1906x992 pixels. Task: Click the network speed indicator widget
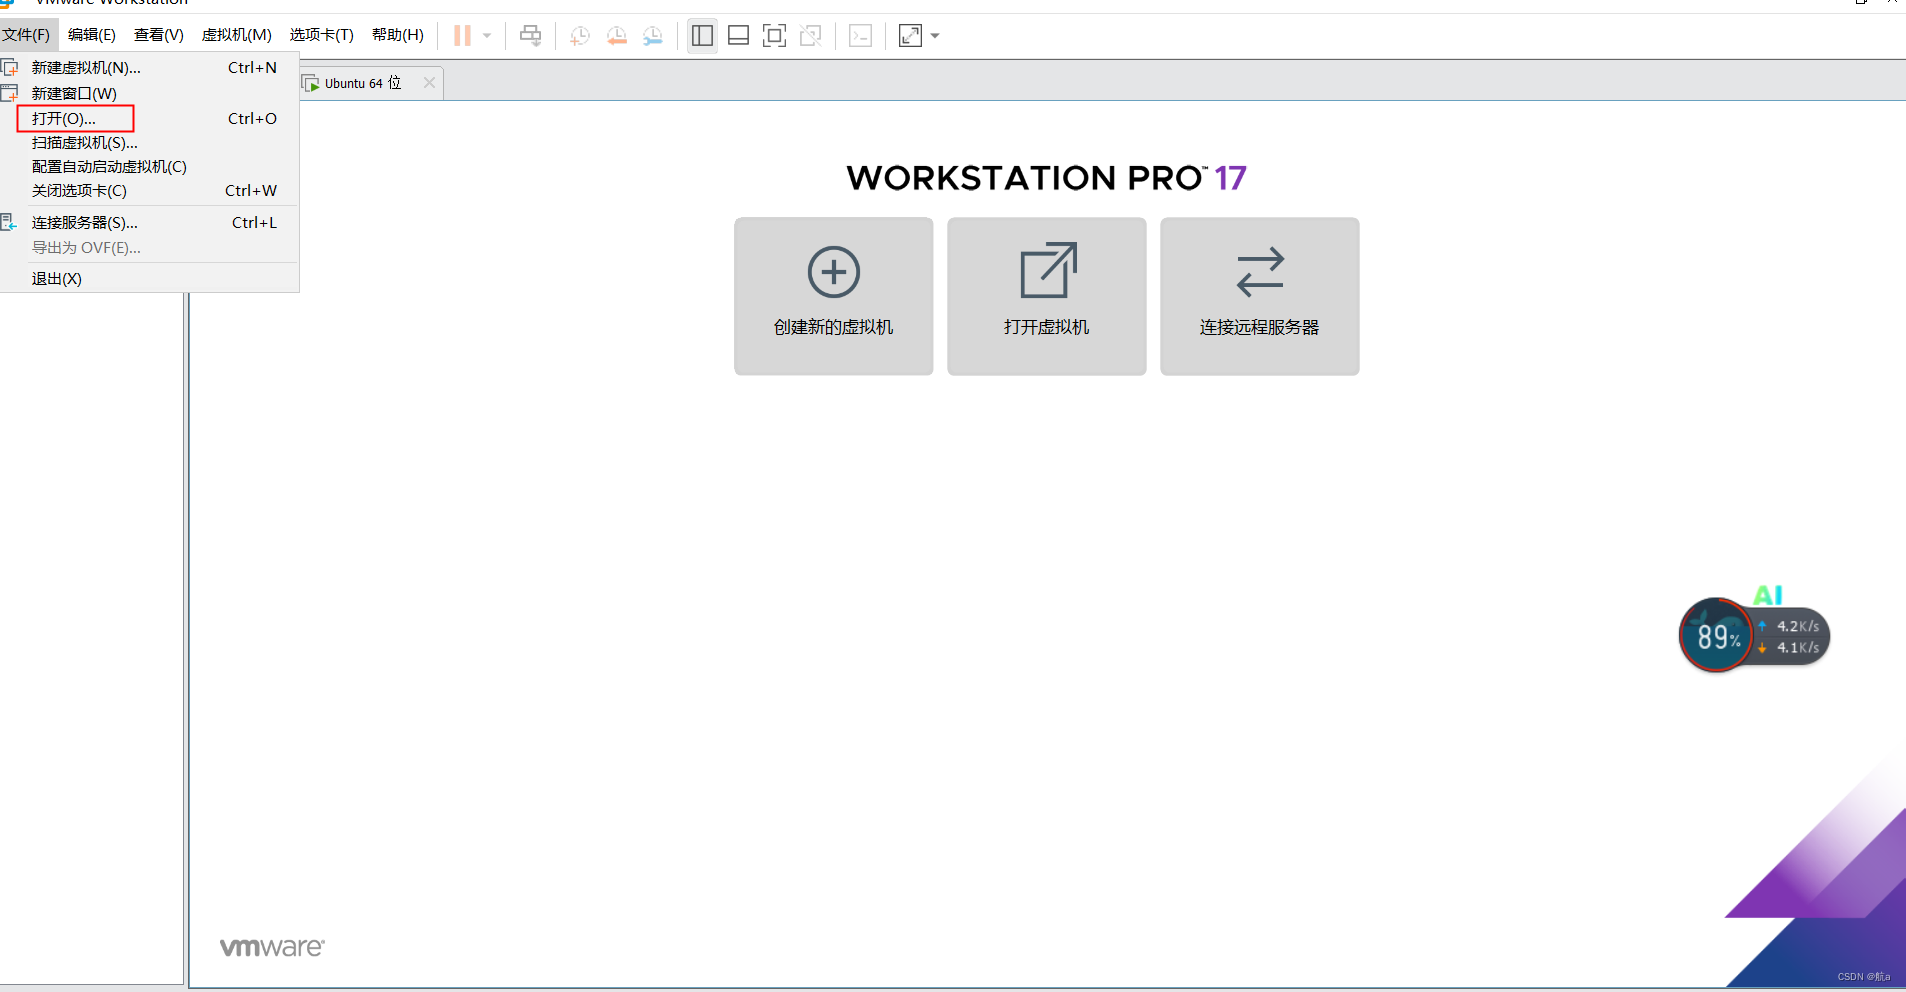[1792, 637]
